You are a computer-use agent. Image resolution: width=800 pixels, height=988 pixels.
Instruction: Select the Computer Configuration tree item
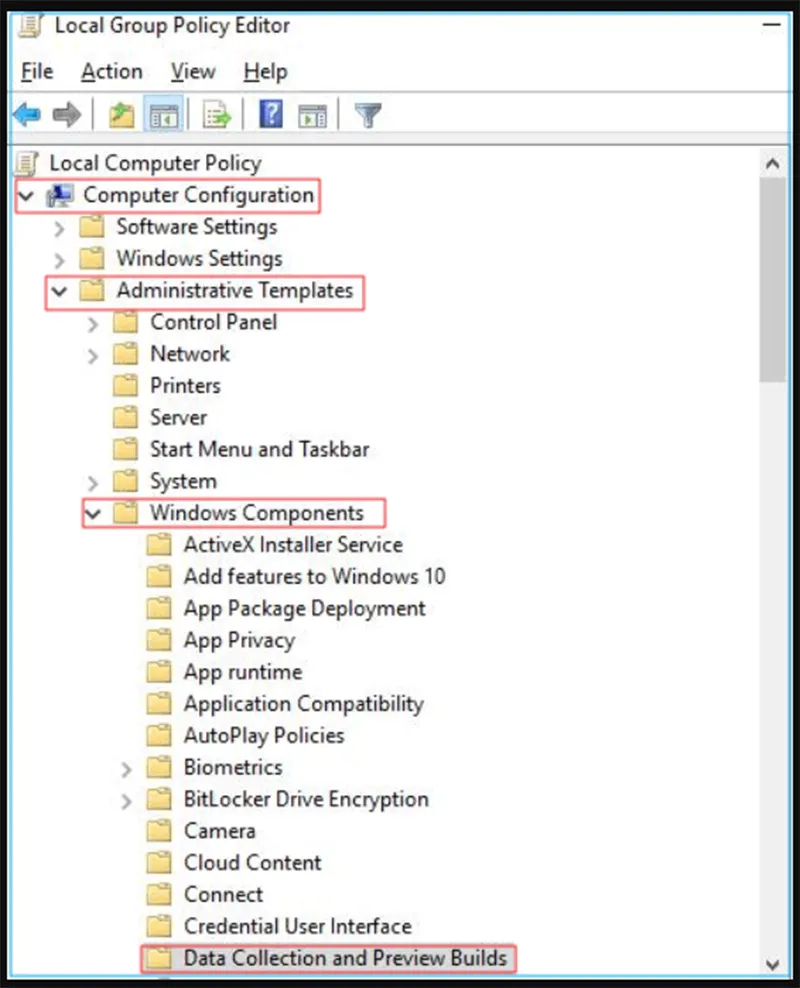198,195
